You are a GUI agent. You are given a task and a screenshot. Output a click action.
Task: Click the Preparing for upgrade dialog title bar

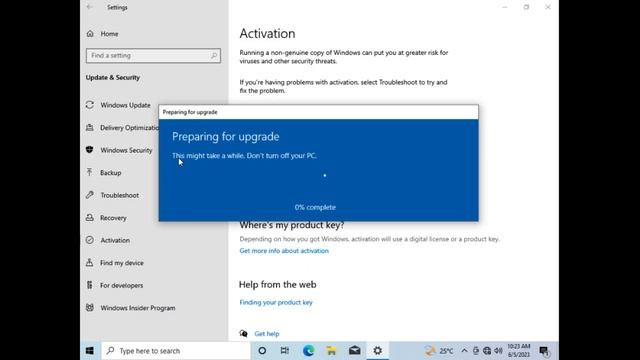(x=318, y=112)
